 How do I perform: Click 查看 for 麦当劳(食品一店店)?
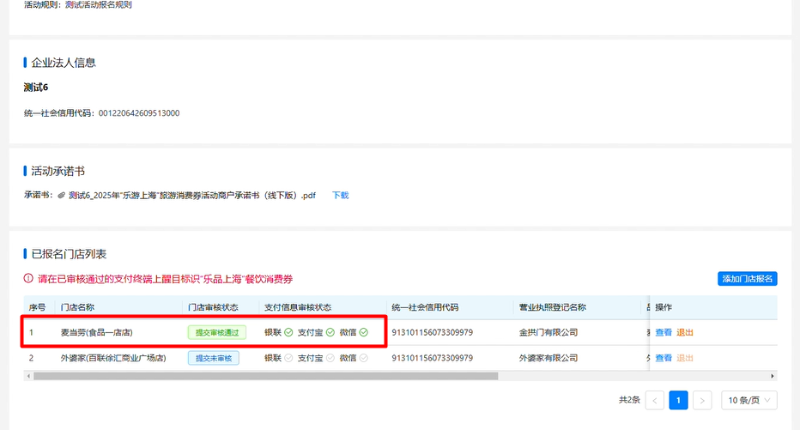click(x=663, y=332)
